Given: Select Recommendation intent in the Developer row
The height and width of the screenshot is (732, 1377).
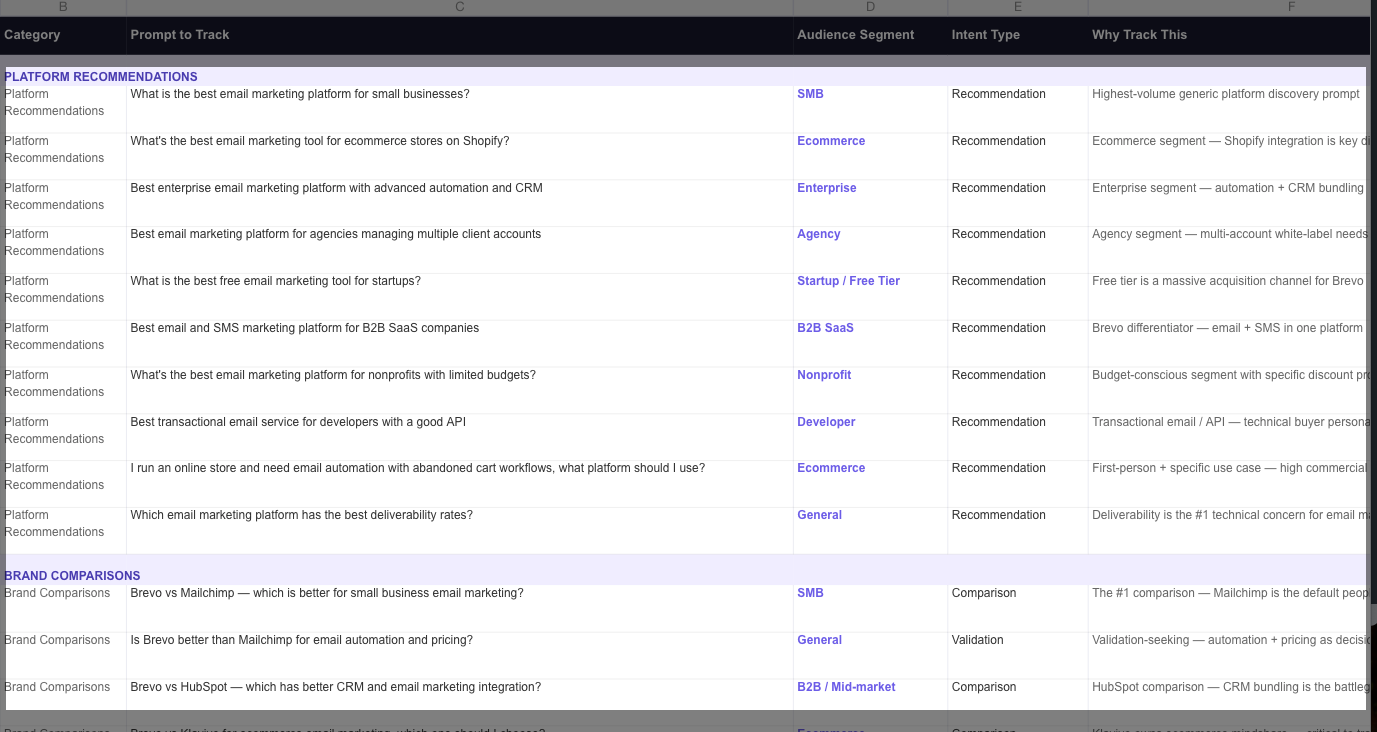Looking at the screenshot, I should (1018, 437).
